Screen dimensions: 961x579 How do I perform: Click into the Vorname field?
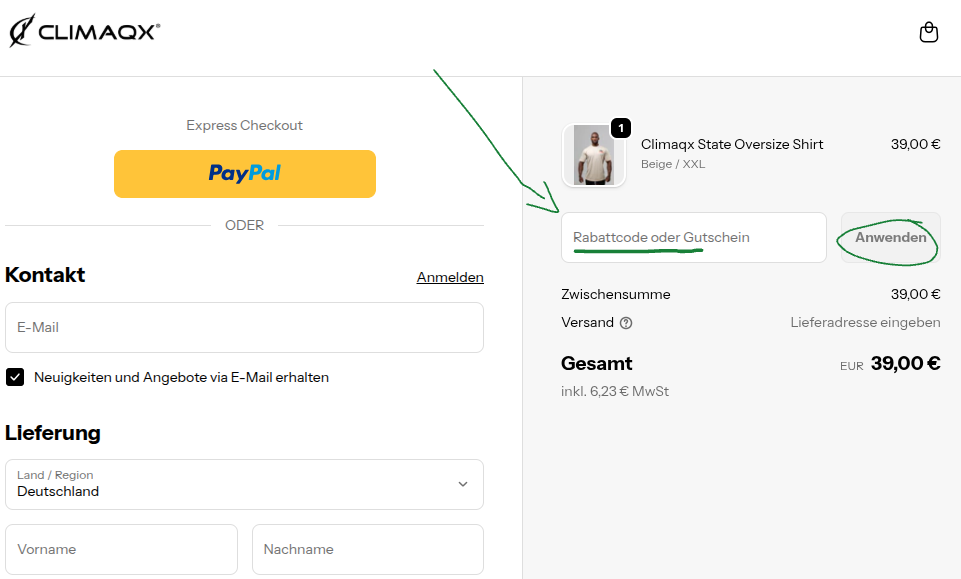[x=121, y=550]
